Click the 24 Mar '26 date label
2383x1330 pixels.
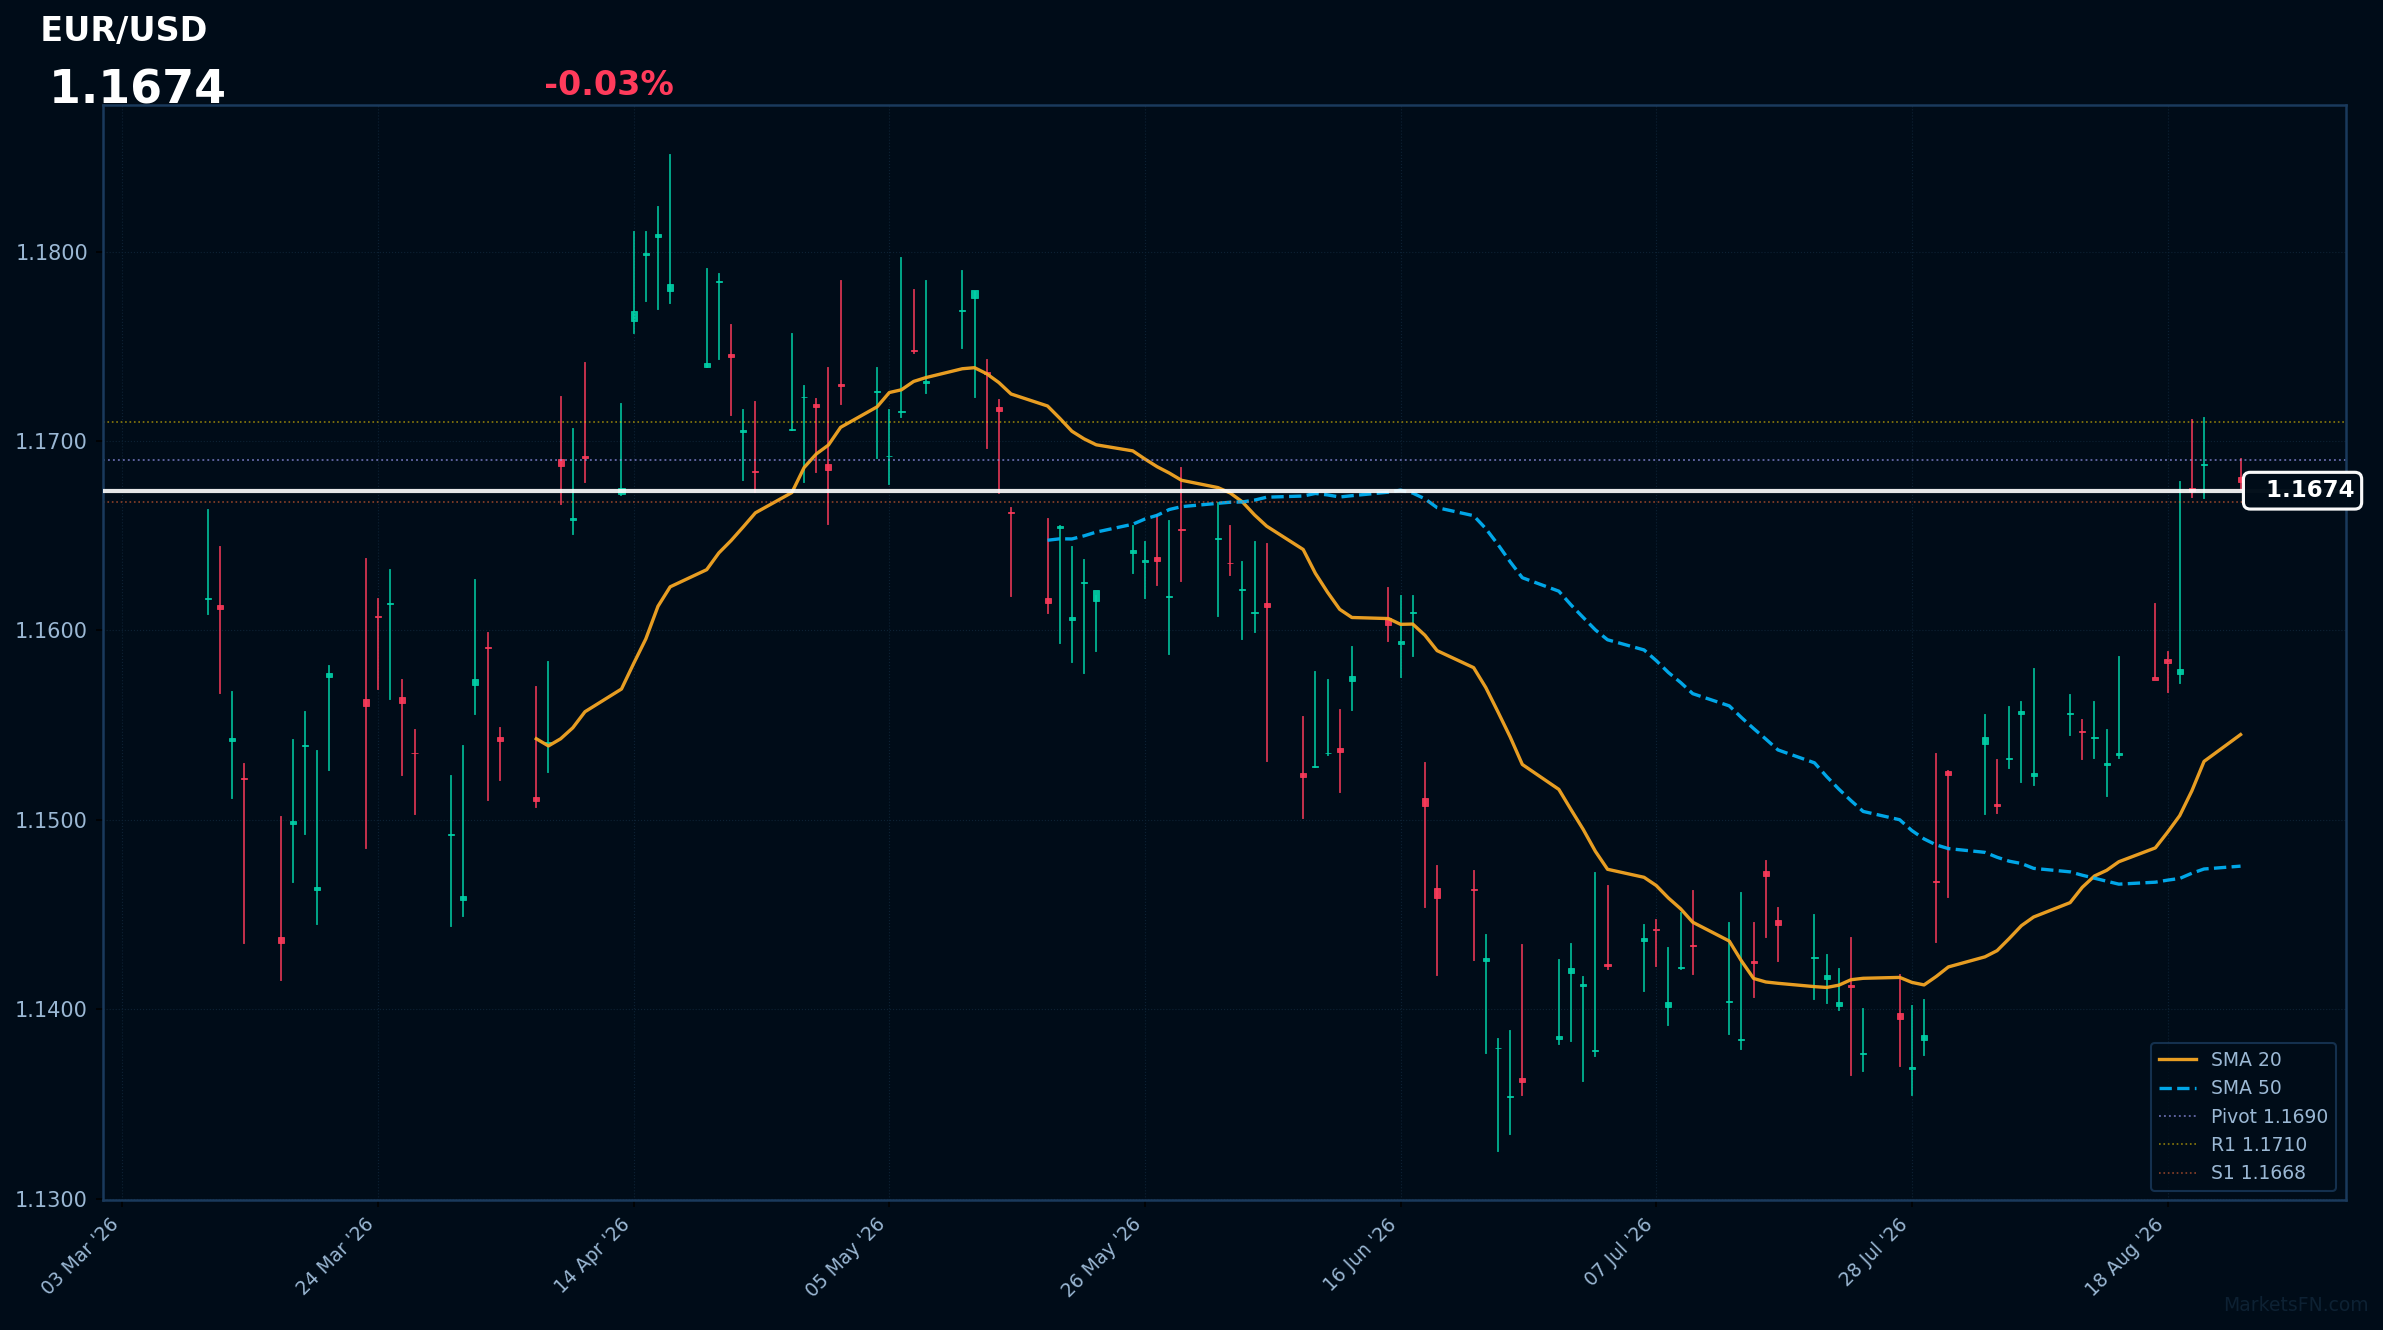coord(335,1256)
